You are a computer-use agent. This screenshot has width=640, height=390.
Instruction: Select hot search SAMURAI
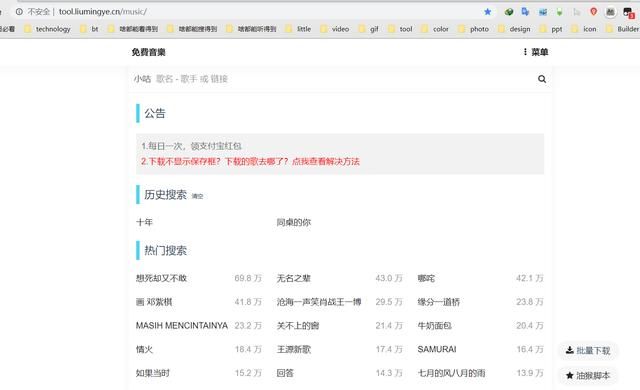(437, 349)
